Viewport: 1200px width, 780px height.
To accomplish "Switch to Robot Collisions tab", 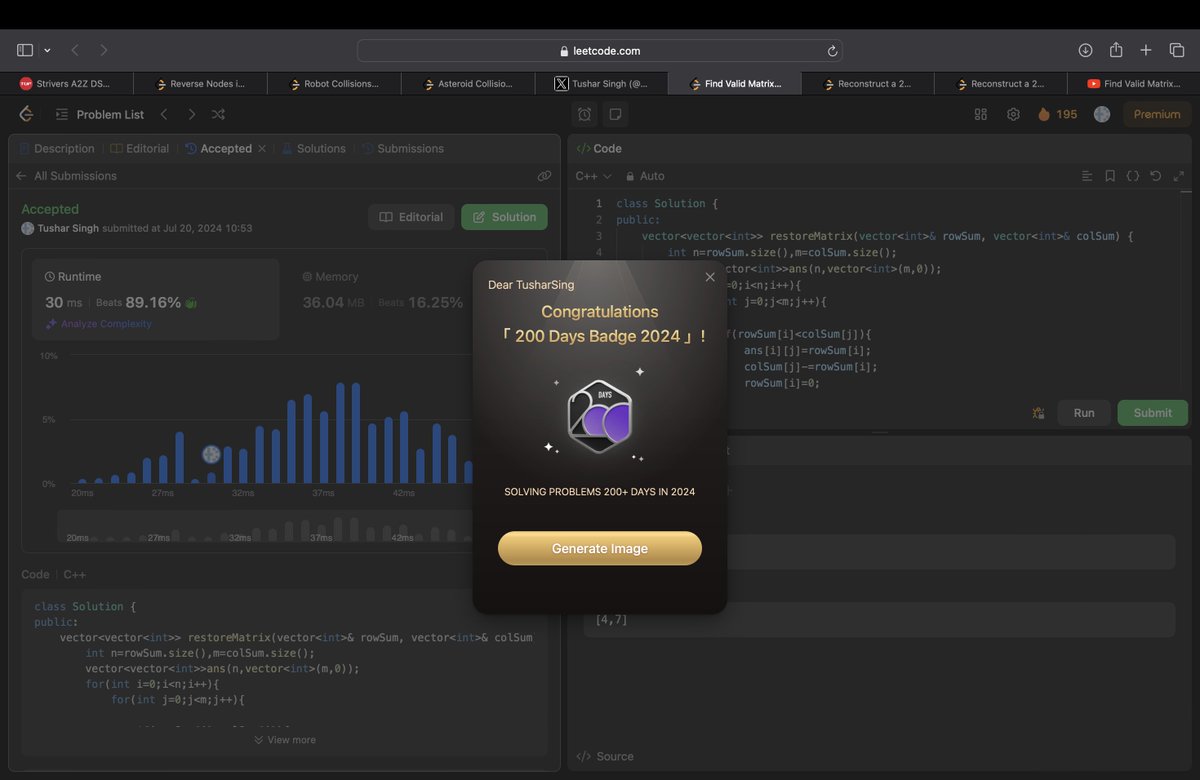I will tap(334, 84).
